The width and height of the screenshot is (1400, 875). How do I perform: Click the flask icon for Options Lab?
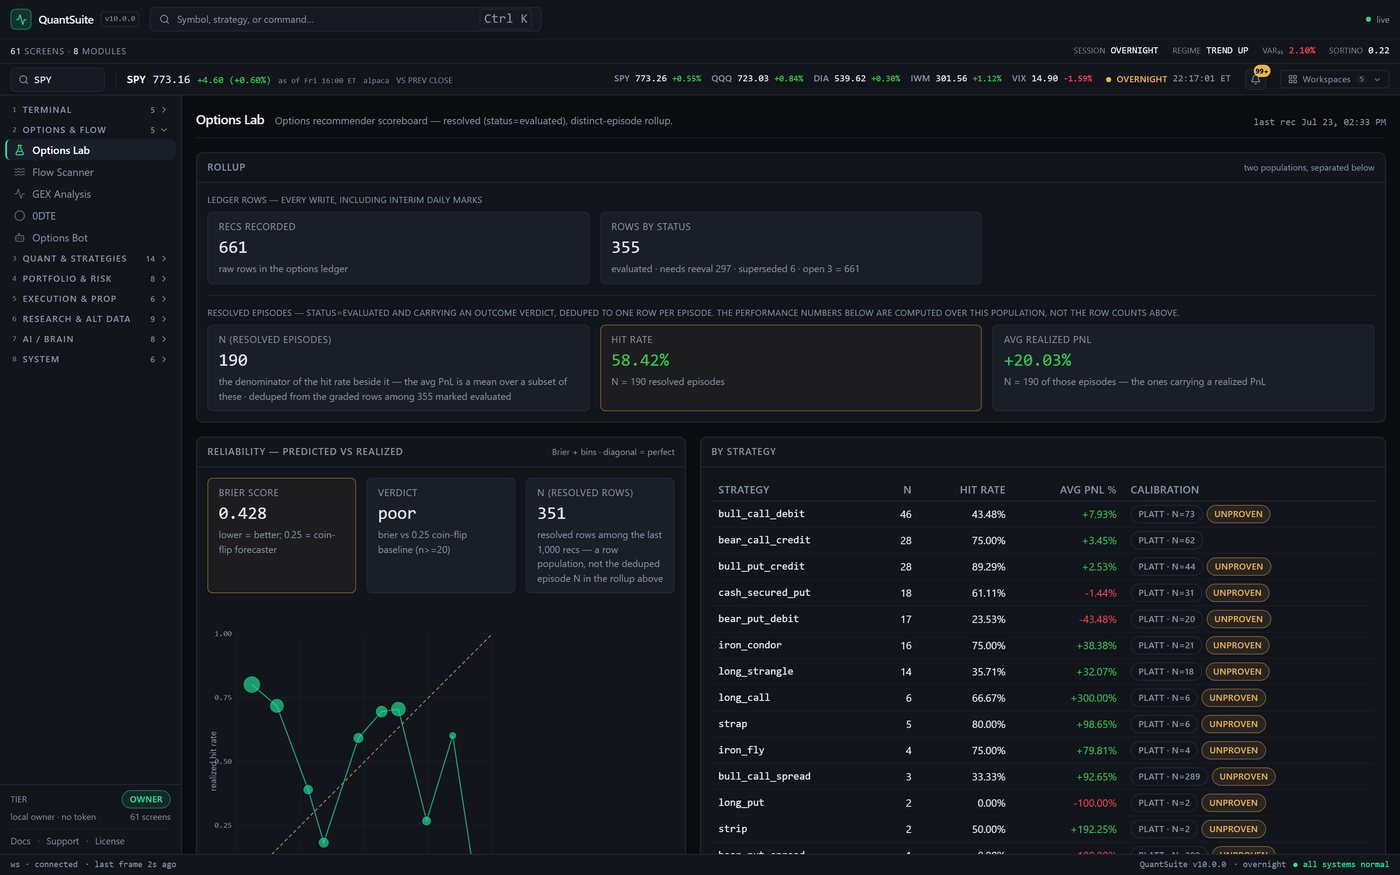pyautogui.click(x=19, y=150)
